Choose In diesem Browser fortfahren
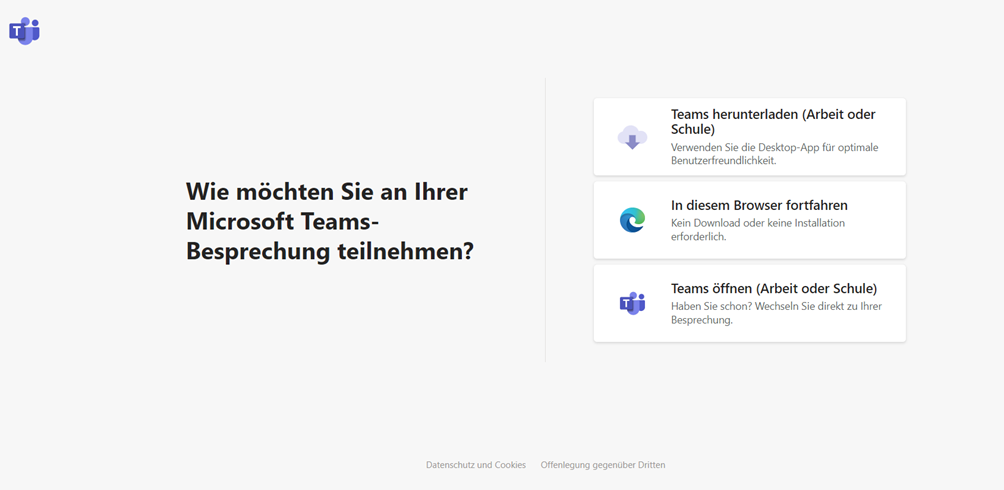The width and height of the screenshot is (1004, 490). (749, 220)
